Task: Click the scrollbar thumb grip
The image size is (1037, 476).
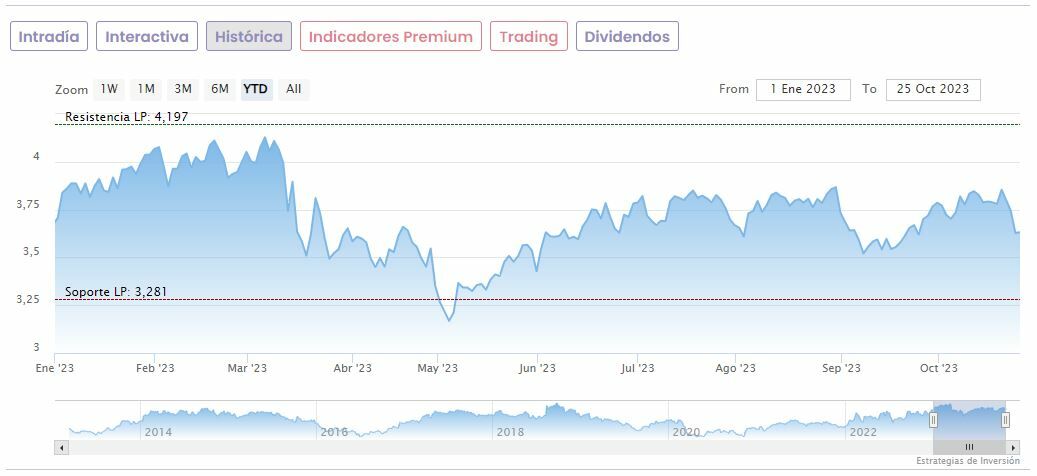Action: [969, 447]
